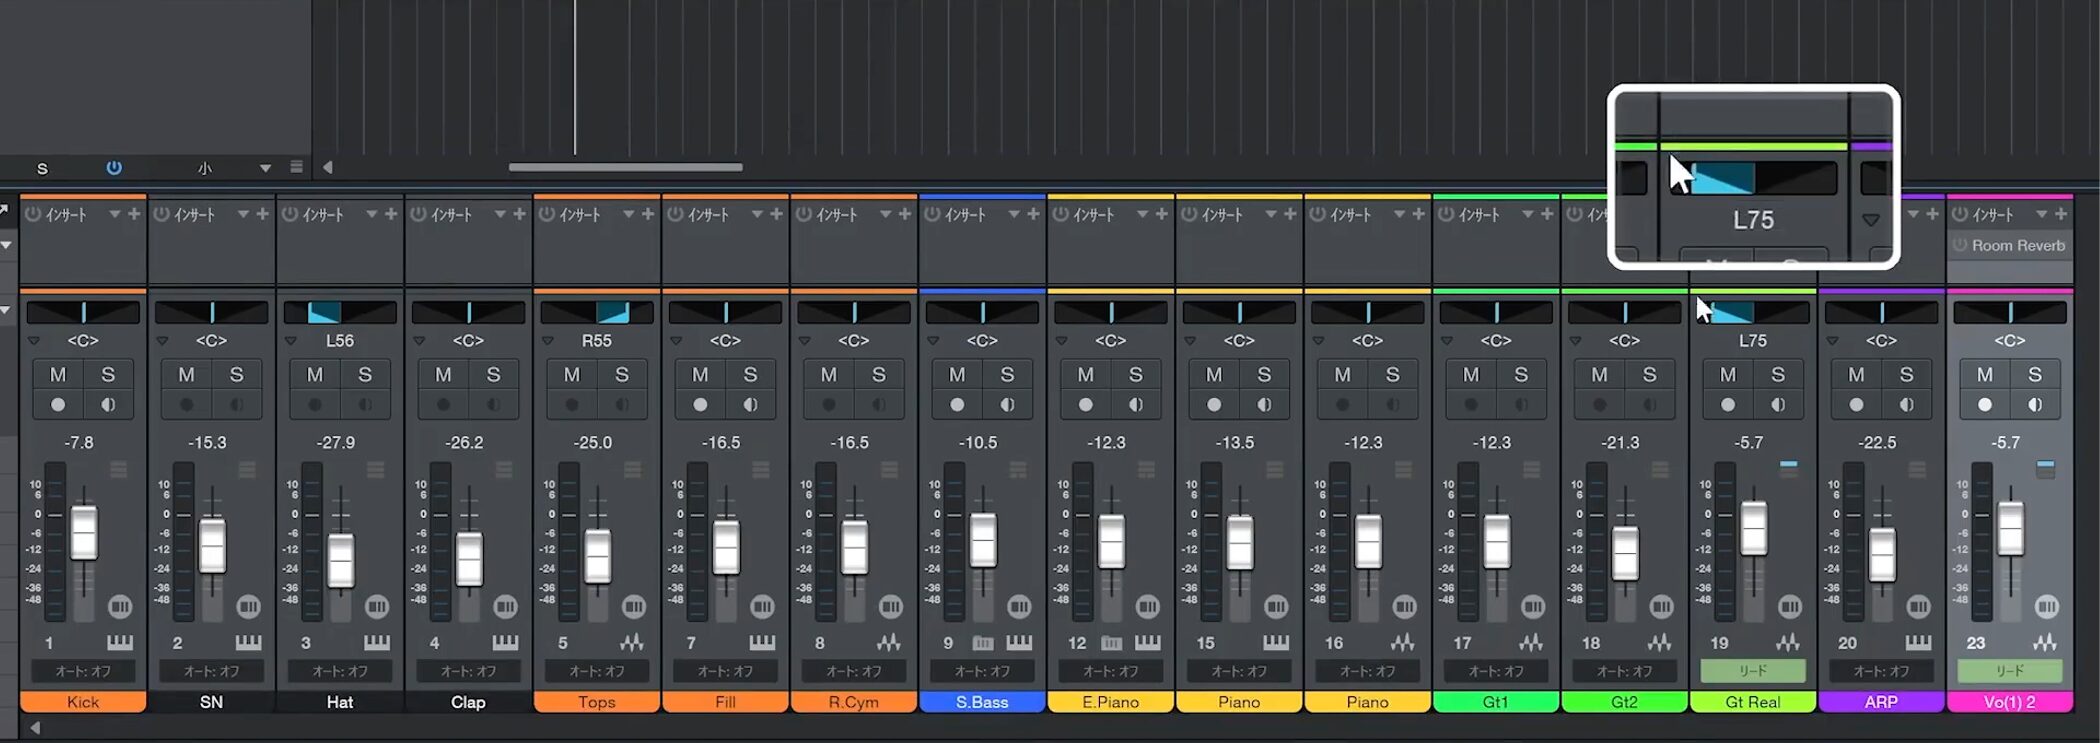This screenshot has height=743, width=2100.
Task: Toggle monitor on the E.Piano channel
Action: pyautogui.click(x=1136, y=405)
